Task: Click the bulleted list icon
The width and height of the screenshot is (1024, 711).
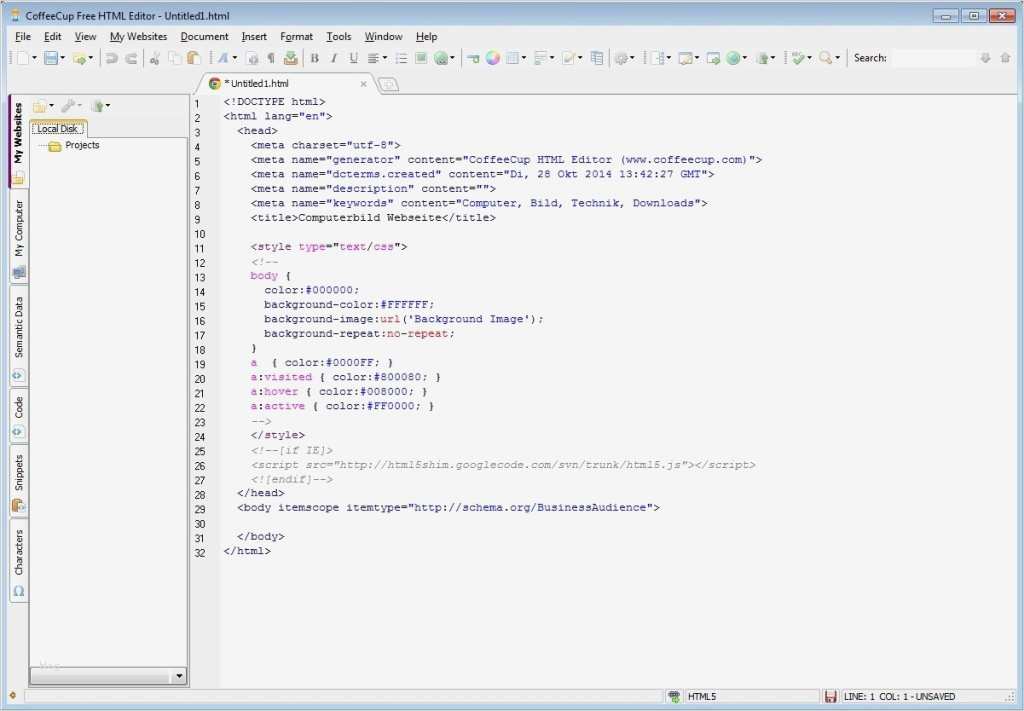Action: pos(401,59)
